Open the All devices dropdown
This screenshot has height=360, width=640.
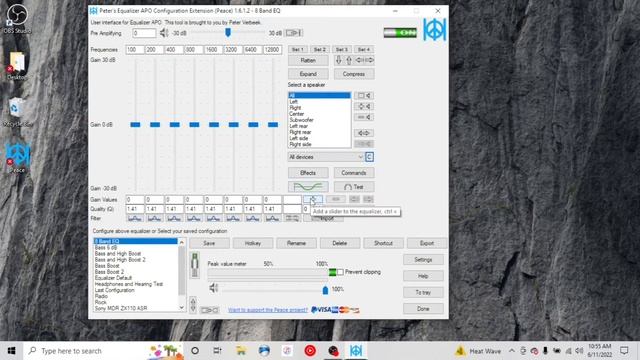coord(326,157)
